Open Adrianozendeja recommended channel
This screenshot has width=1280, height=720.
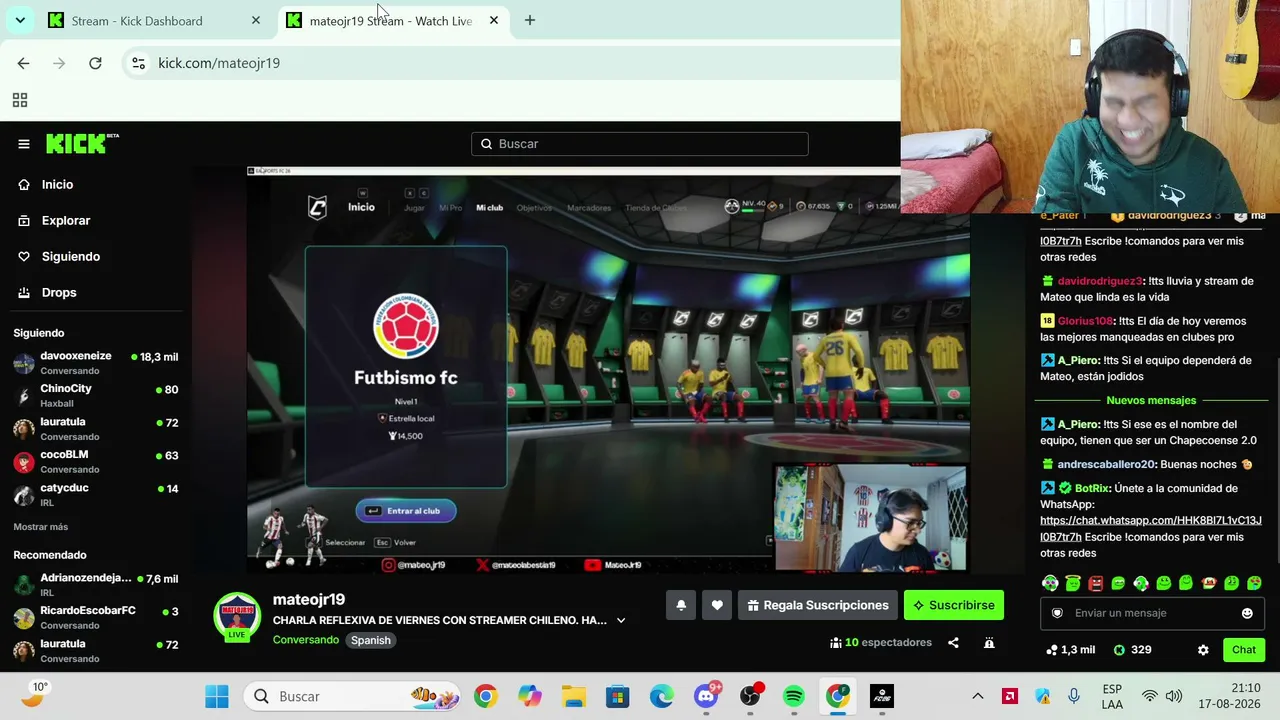[x=95, y=585]
